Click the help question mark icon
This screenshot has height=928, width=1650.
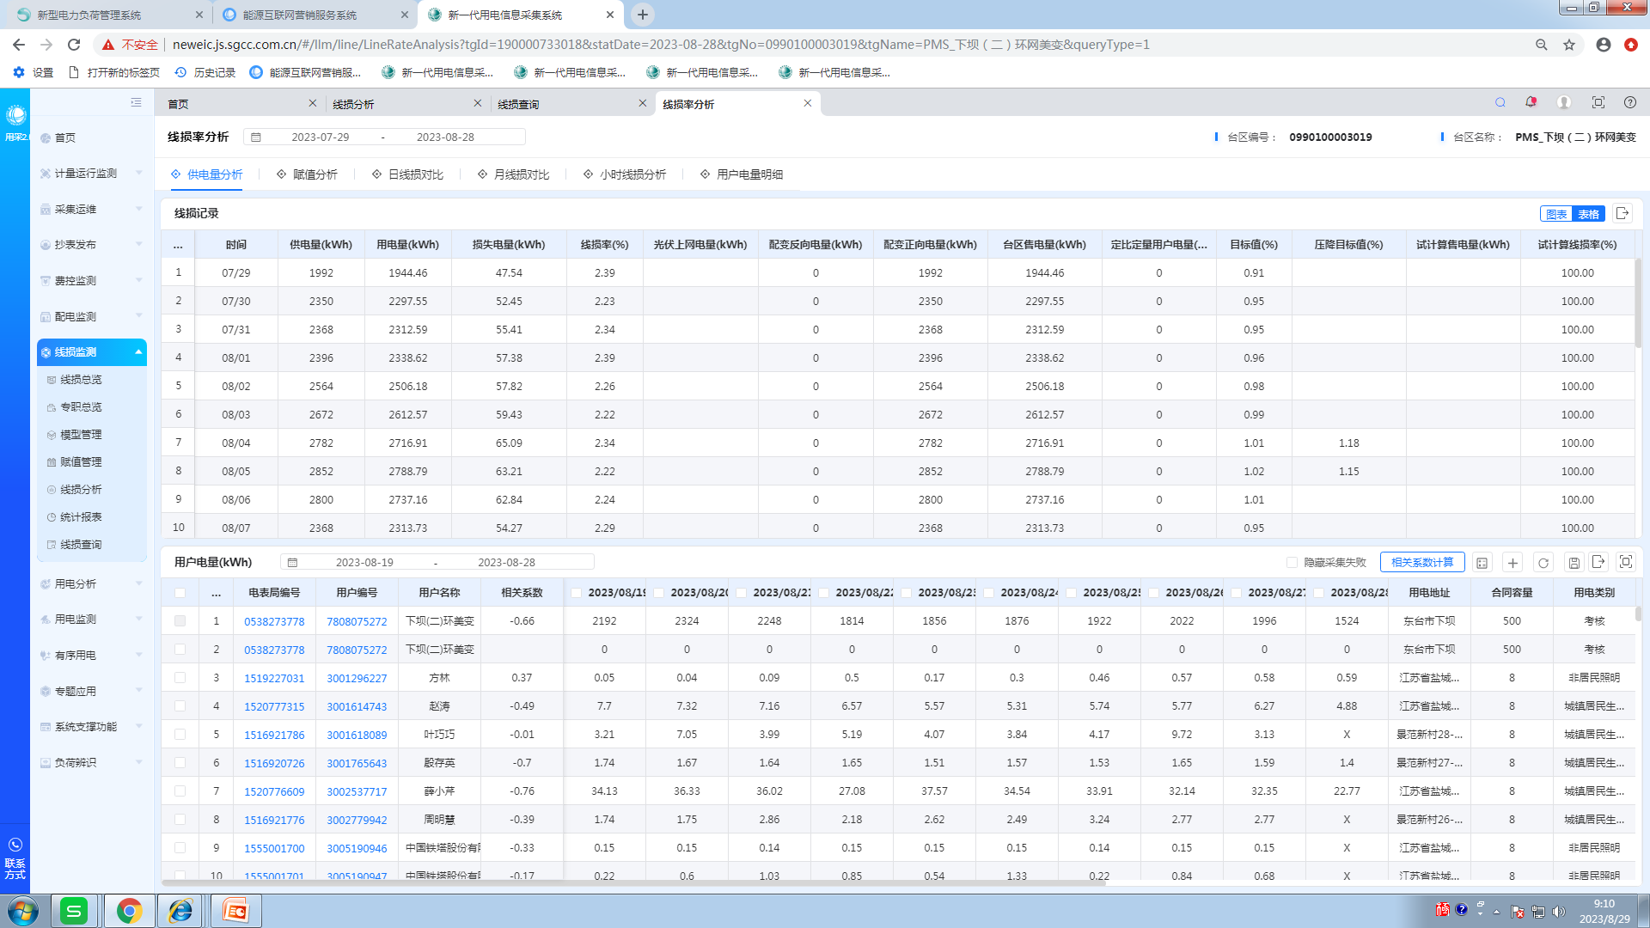(x=1630, y=103)
